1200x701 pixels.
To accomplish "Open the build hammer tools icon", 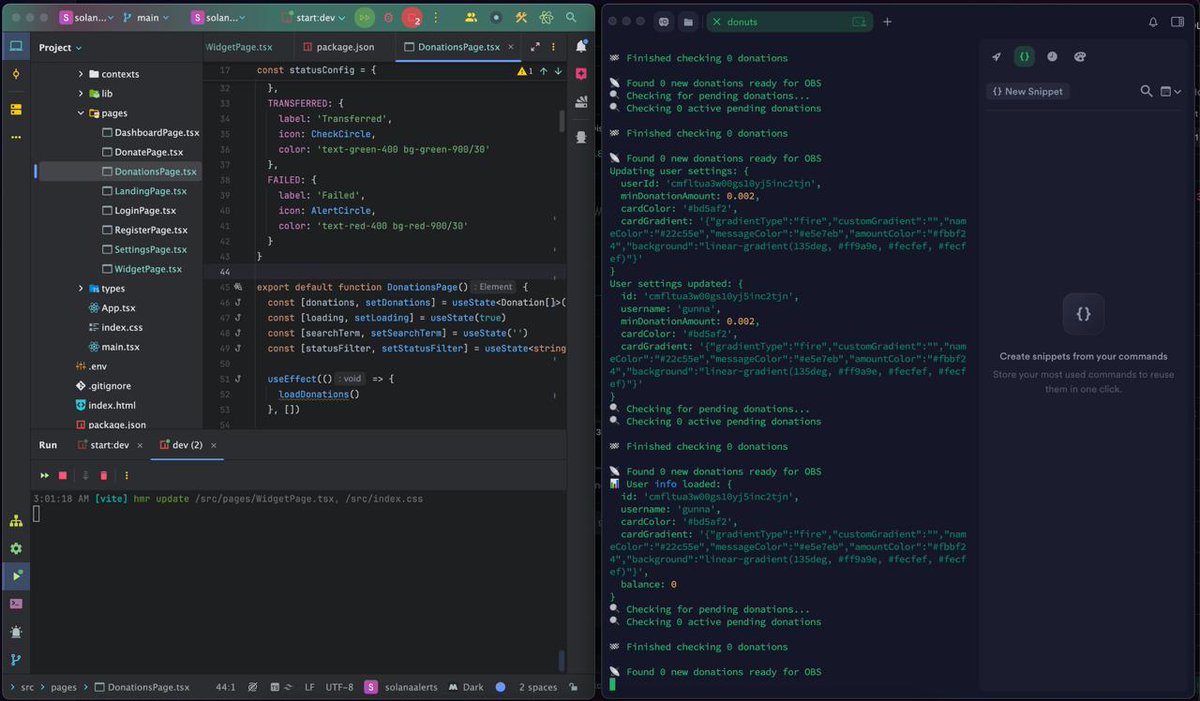I will pos(521,18).
